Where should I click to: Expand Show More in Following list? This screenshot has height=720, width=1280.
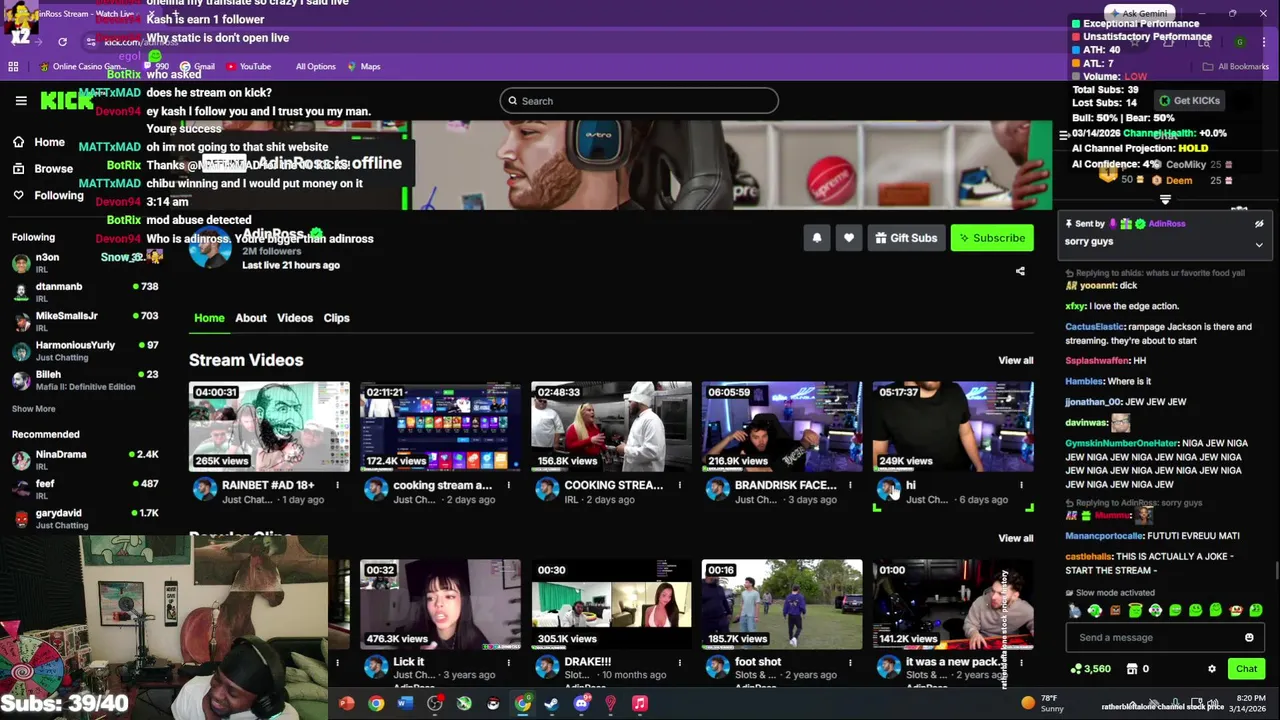point(33,409)
